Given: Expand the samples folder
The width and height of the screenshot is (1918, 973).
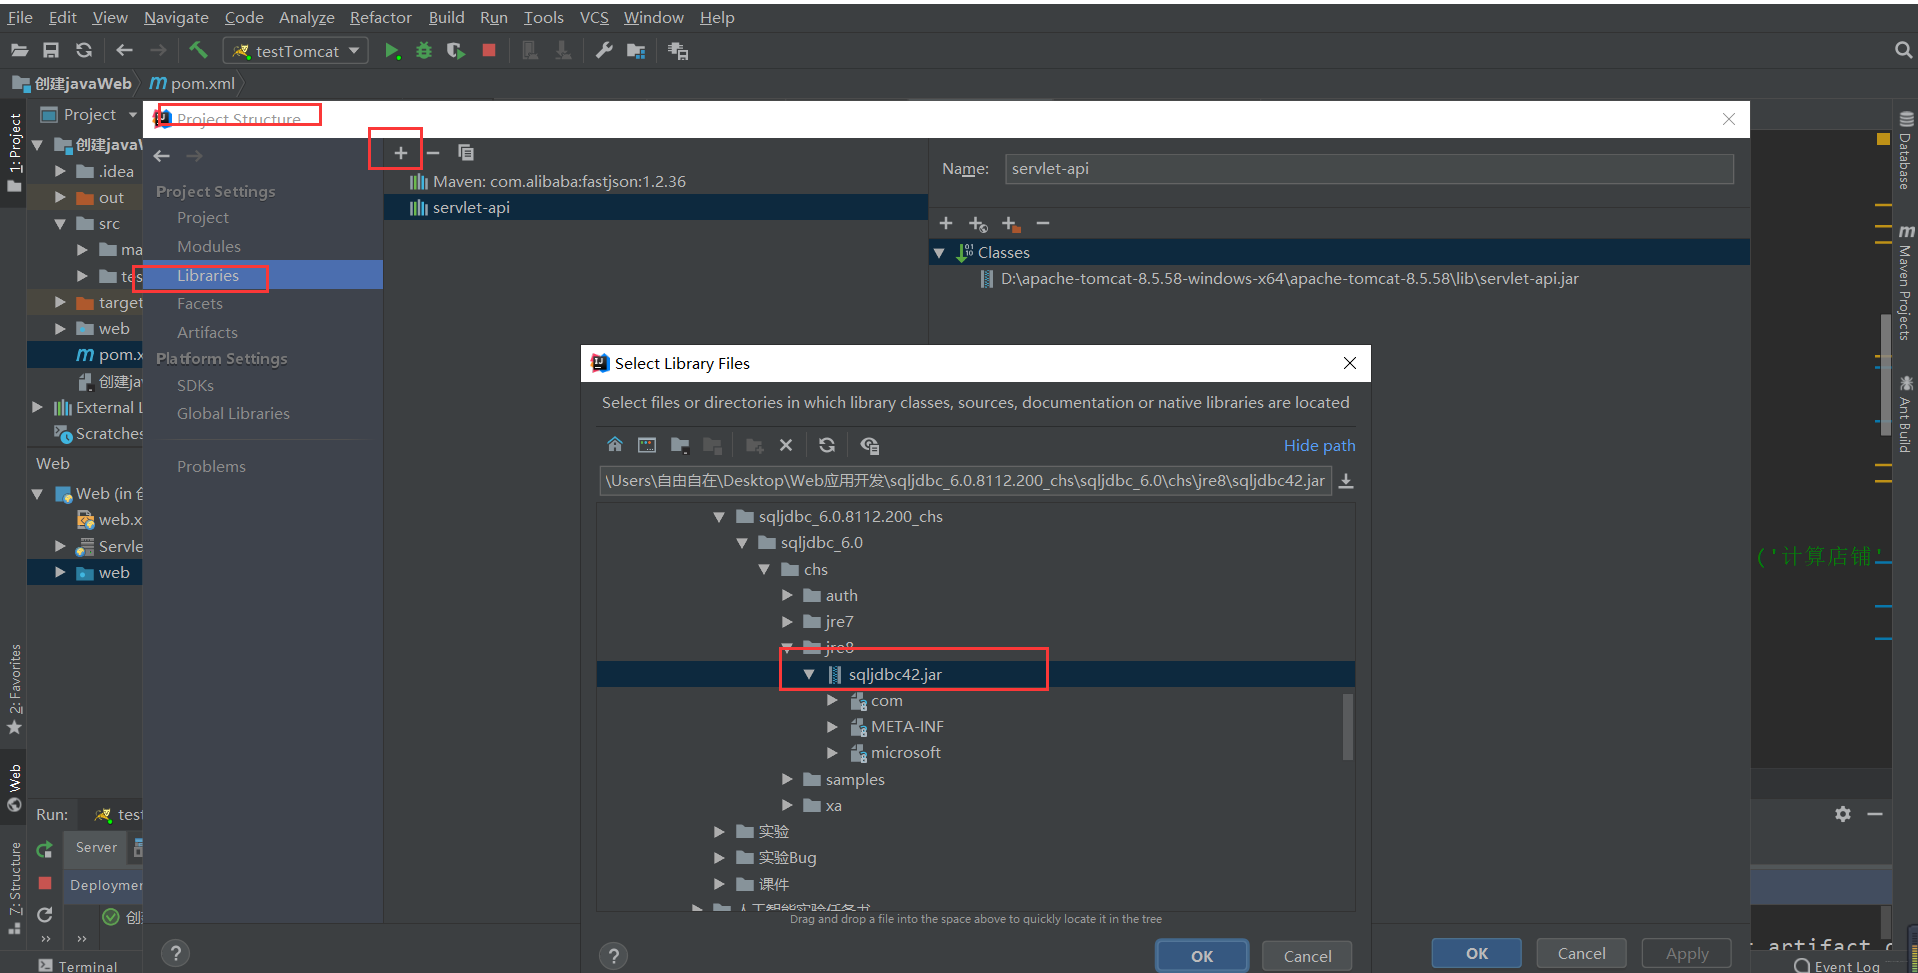Looking at the screenshot, I should 787,779.
